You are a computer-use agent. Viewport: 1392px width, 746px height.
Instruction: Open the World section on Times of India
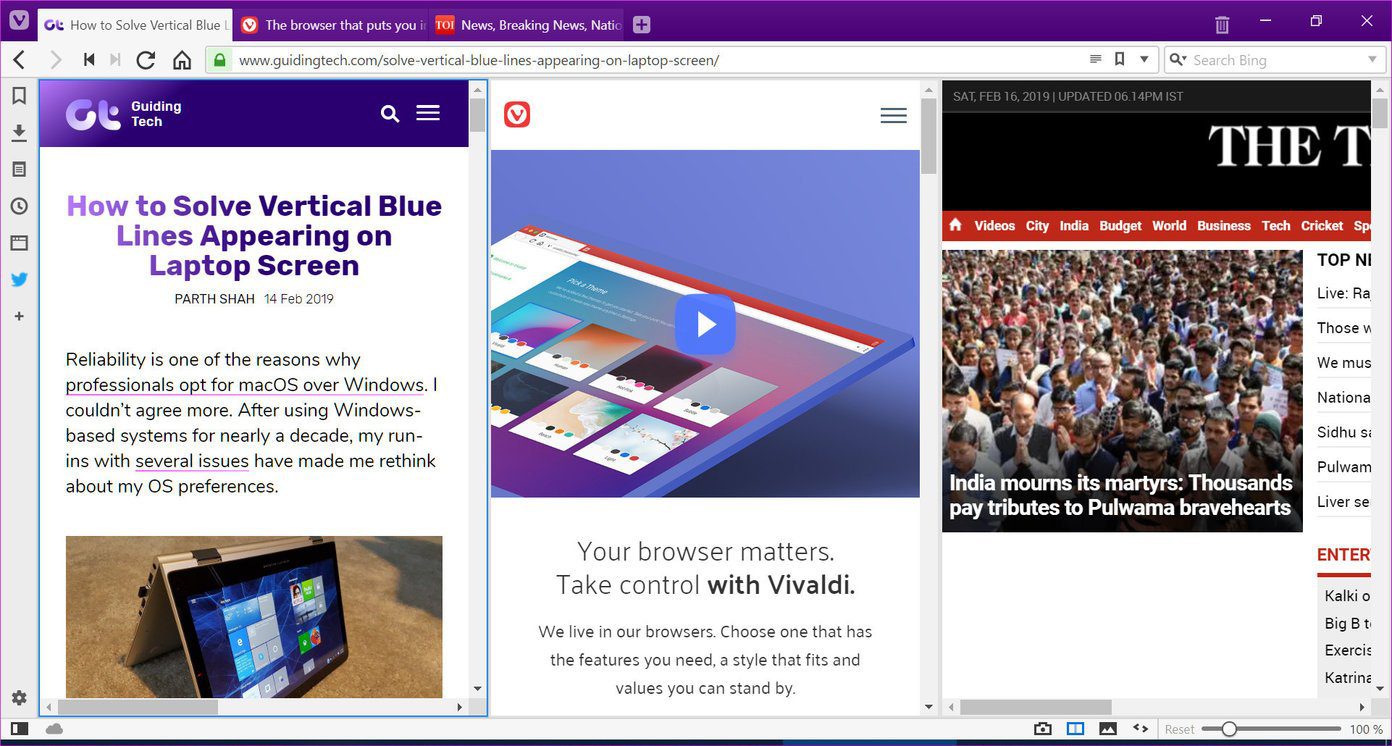pos(1169,225)
